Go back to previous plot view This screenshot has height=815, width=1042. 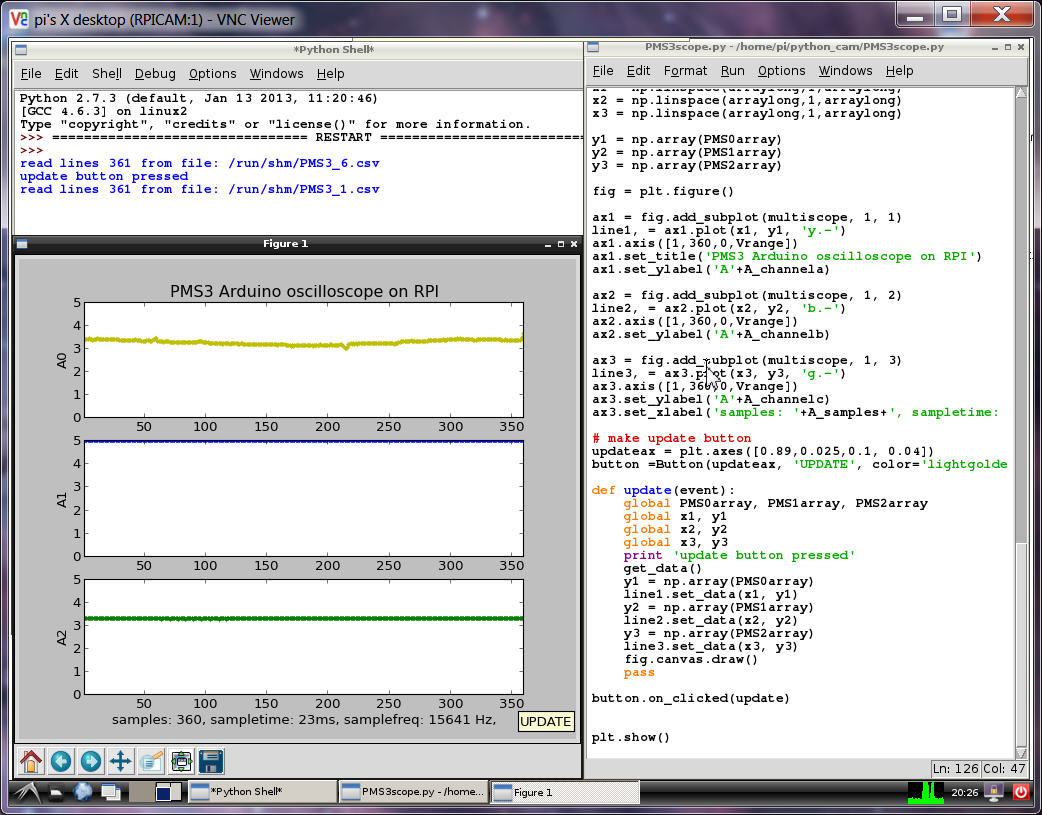tap(61, 761)
